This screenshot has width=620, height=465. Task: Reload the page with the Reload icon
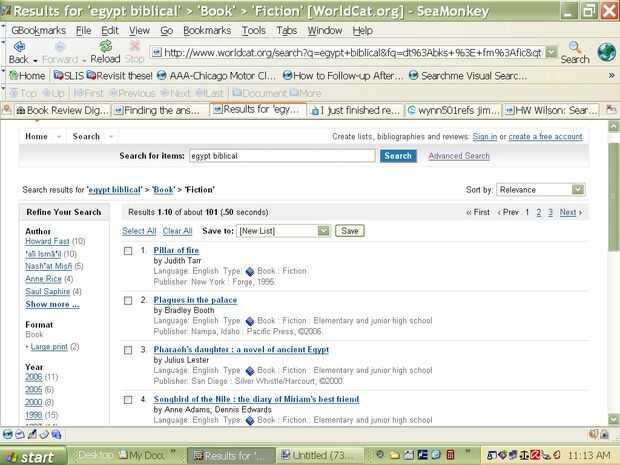point(105,46)
